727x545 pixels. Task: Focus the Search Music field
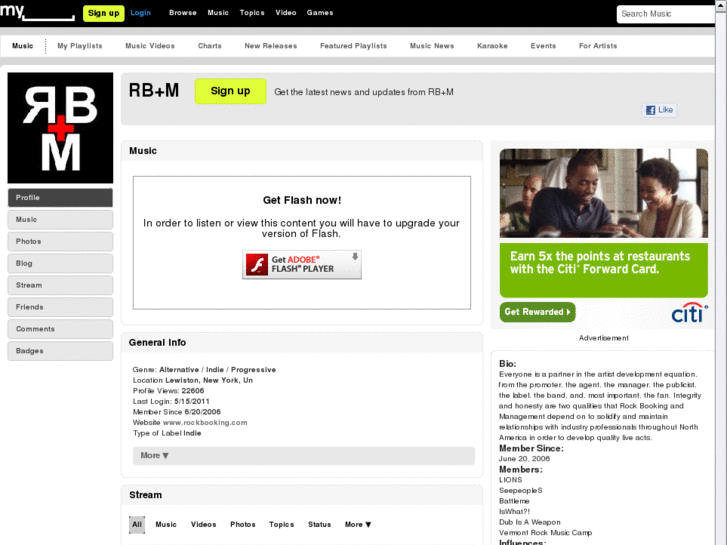click(666, 14)
